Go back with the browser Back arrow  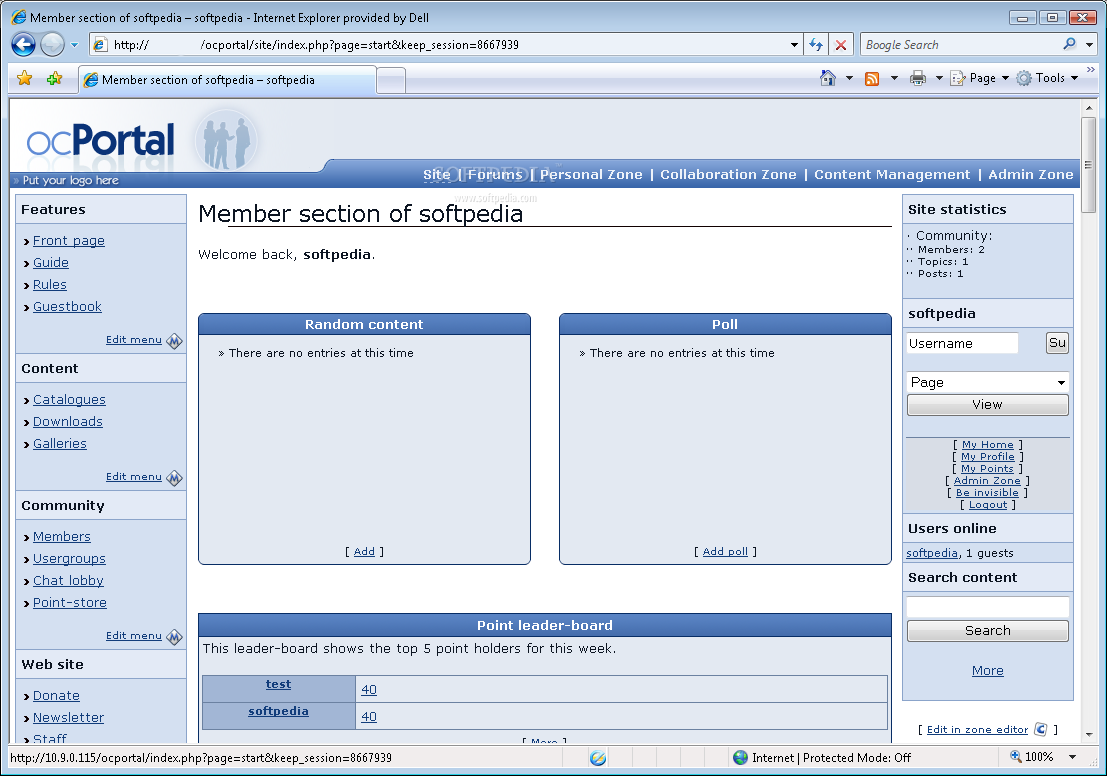23,44
